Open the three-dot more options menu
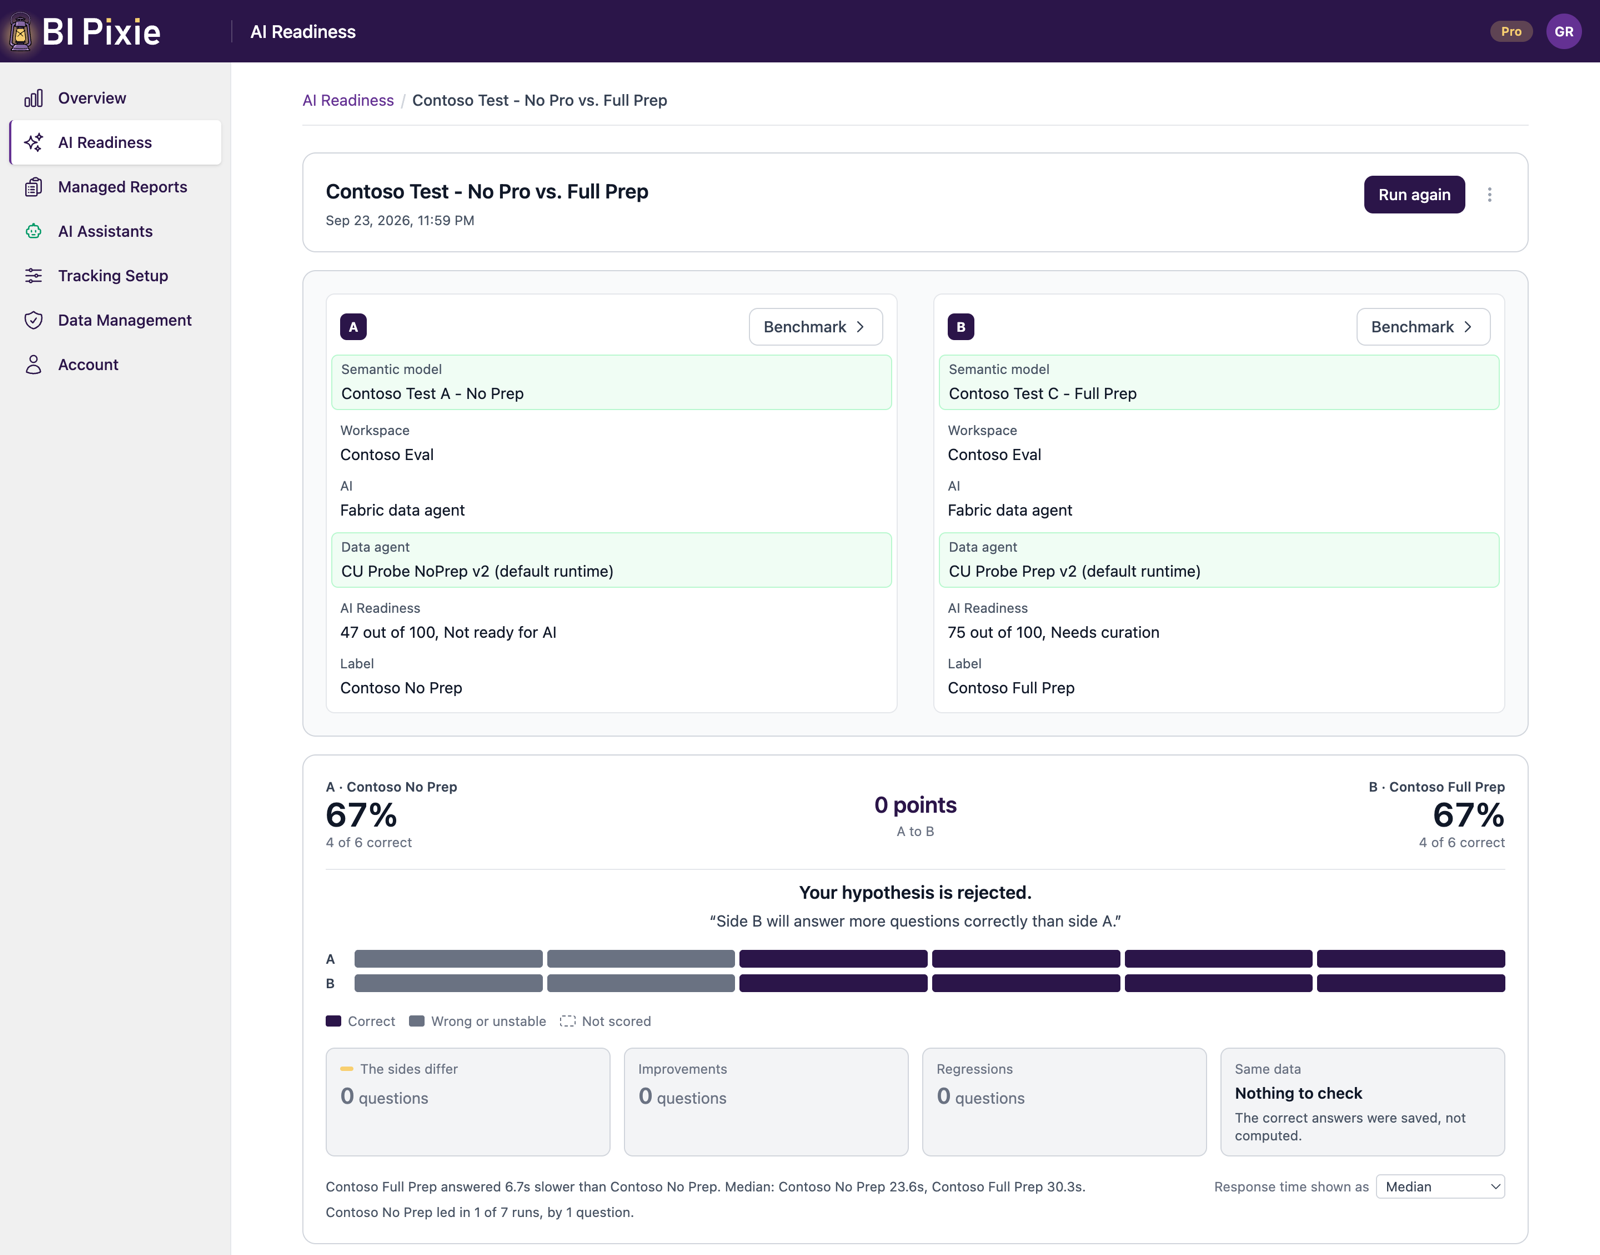 point(1489,195)
